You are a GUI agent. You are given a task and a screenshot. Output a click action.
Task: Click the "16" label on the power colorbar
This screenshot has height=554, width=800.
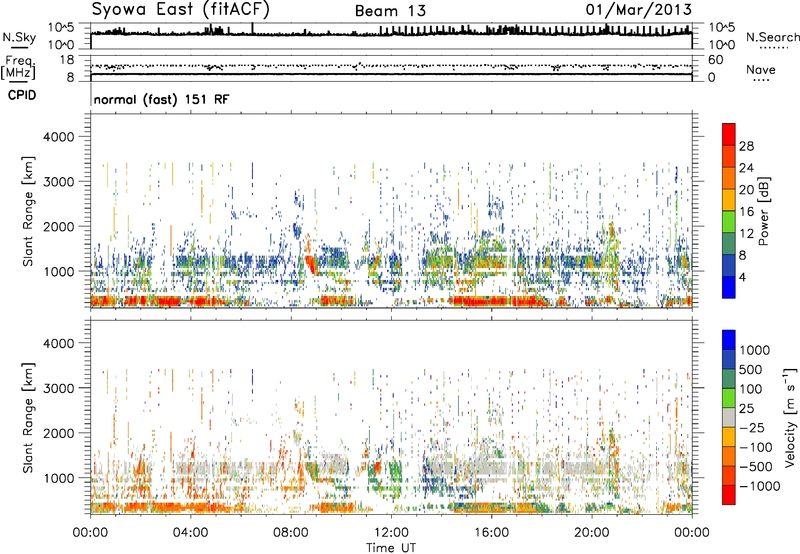pyautogui.click(x=746, y=212)
